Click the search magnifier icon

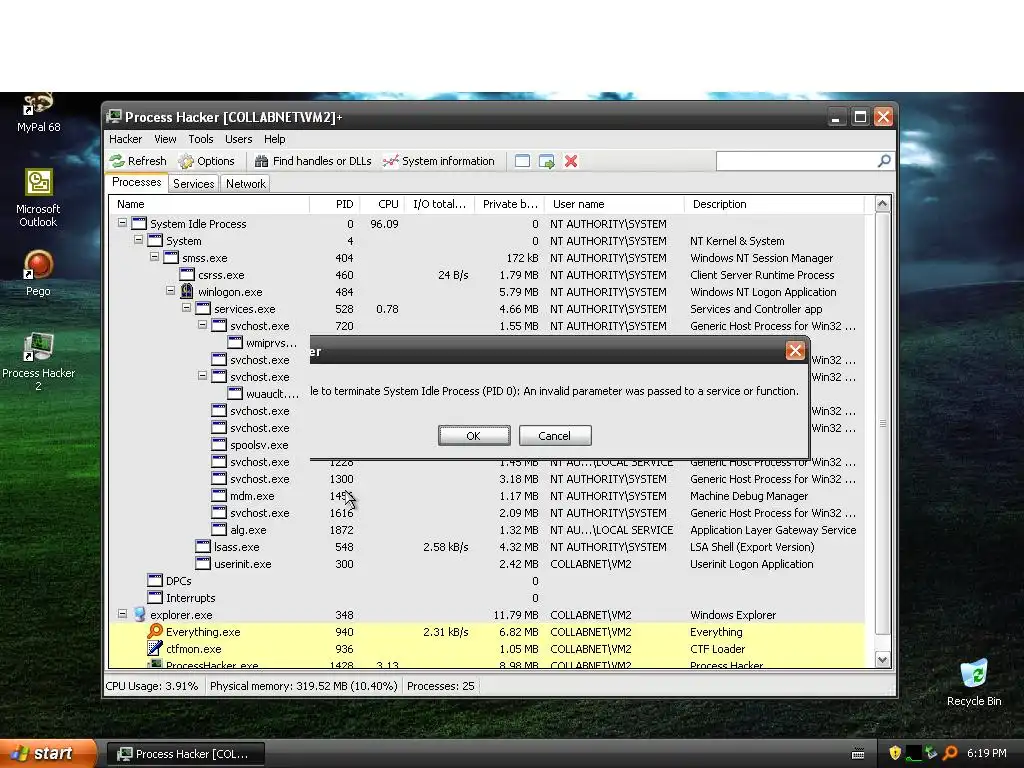click(884, 161)
